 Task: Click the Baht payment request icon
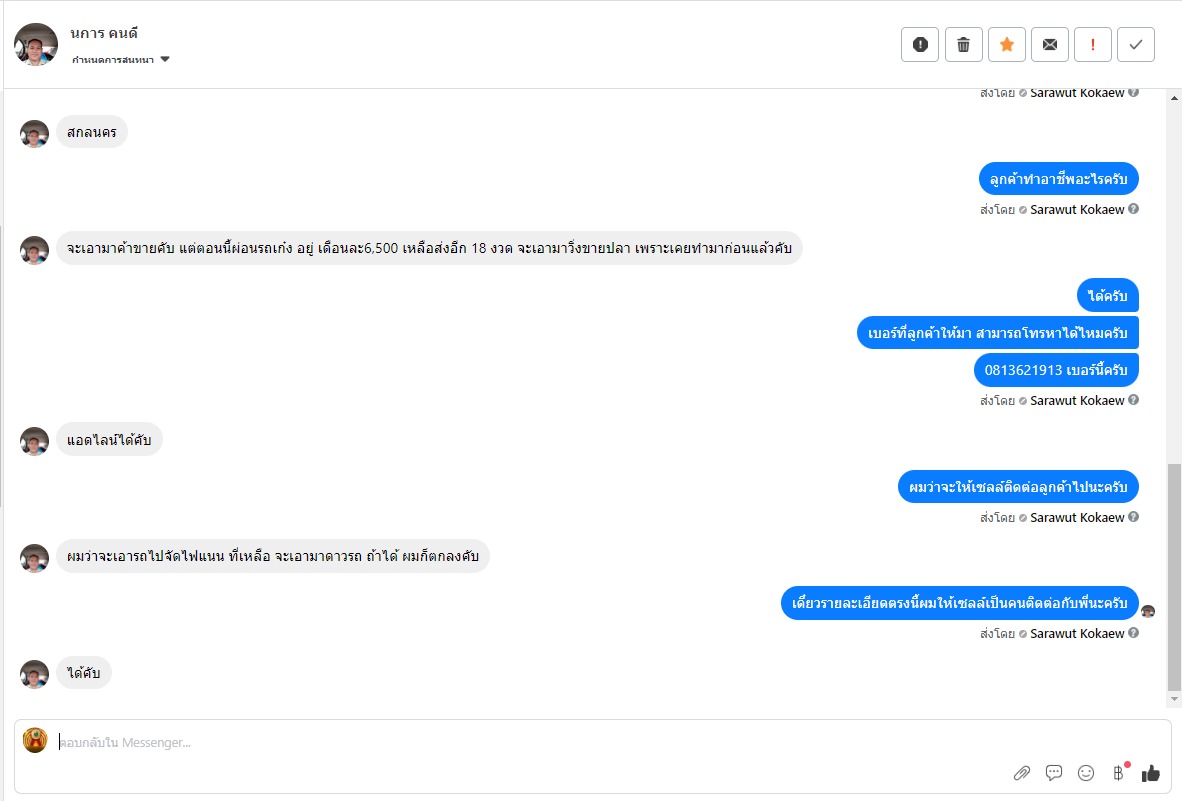click(x=1118, y=773)
